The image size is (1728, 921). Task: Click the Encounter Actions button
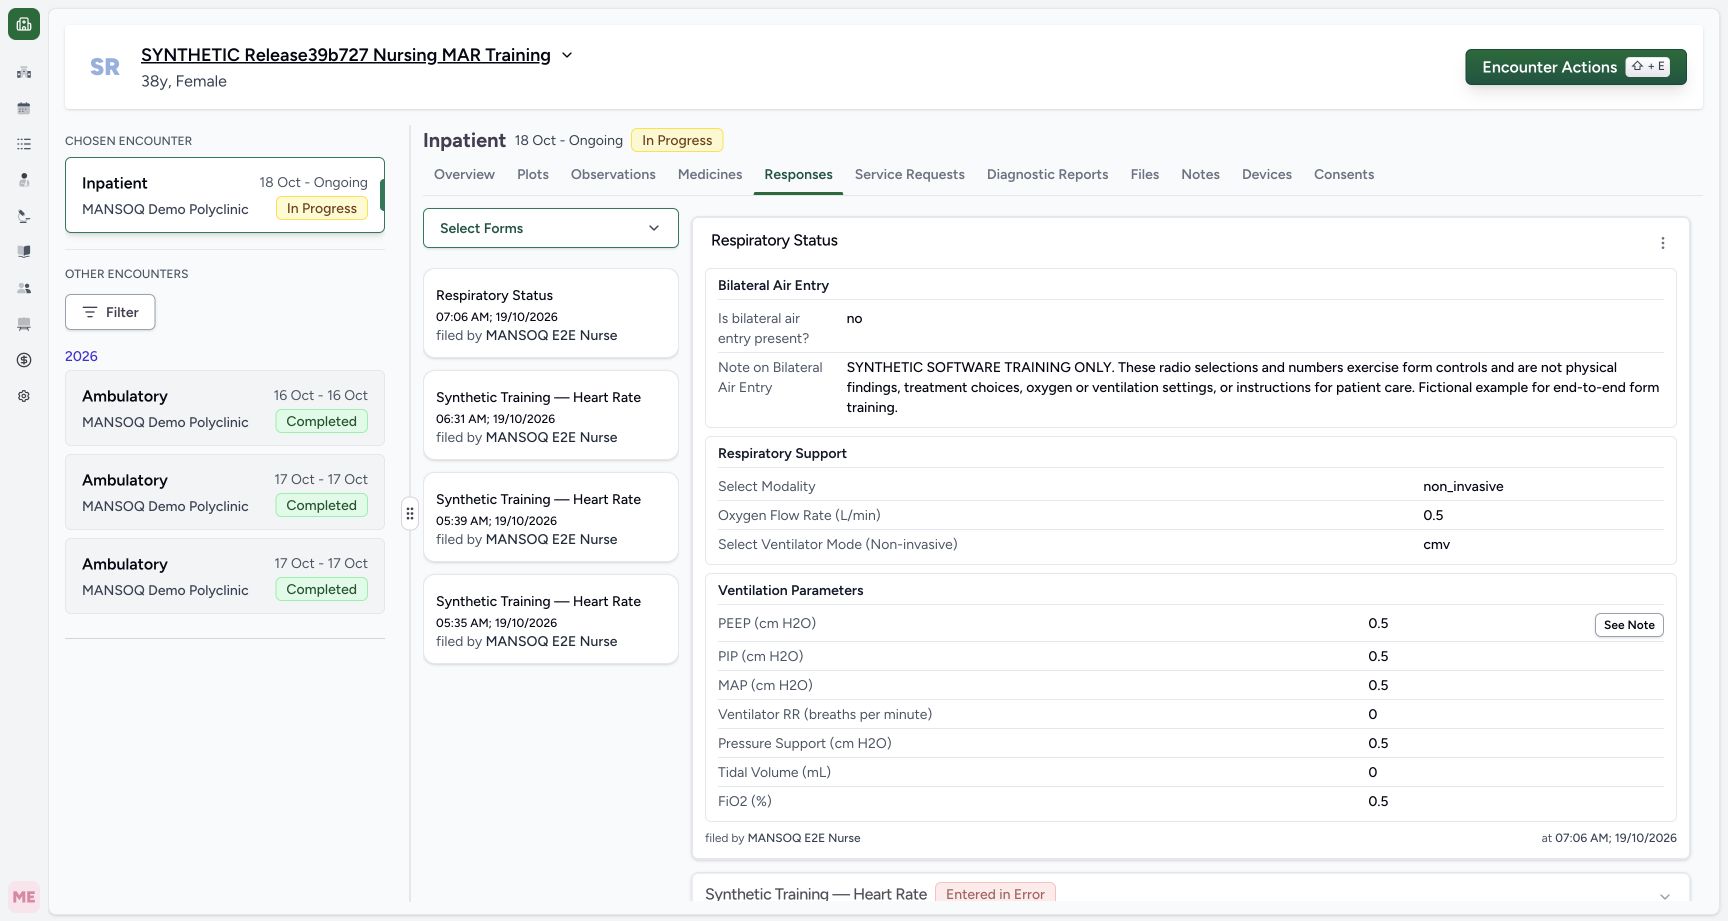tap(1576, 67)
